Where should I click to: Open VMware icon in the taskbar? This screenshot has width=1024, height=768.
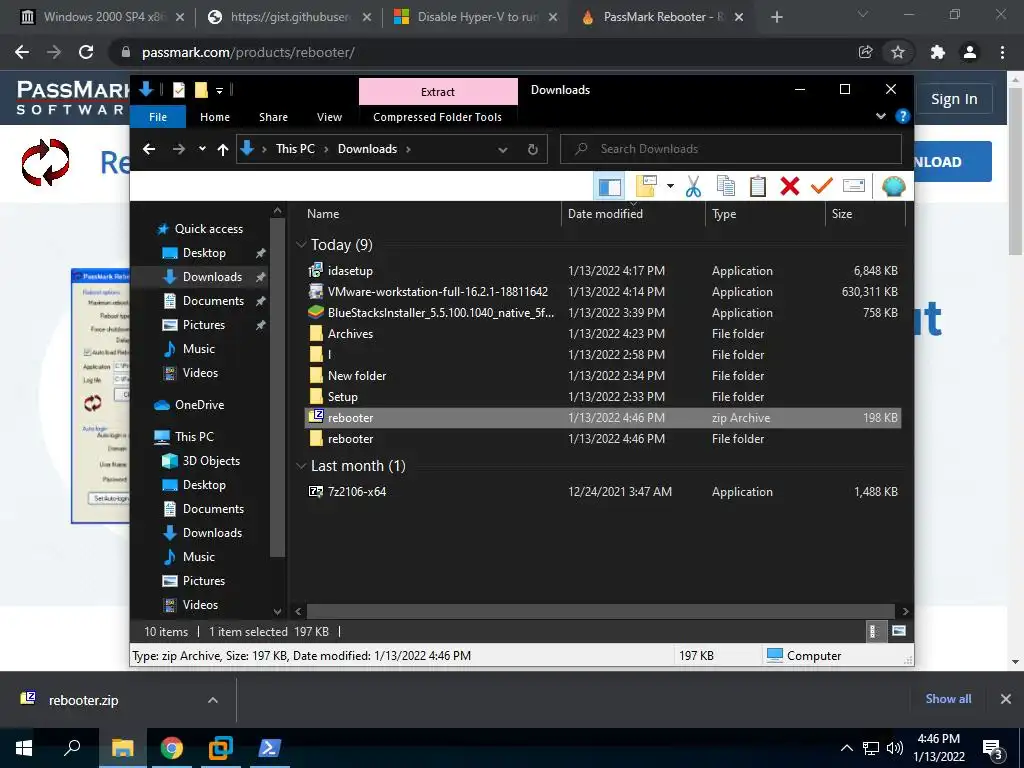pyautogui.click(x=221, y=748)
